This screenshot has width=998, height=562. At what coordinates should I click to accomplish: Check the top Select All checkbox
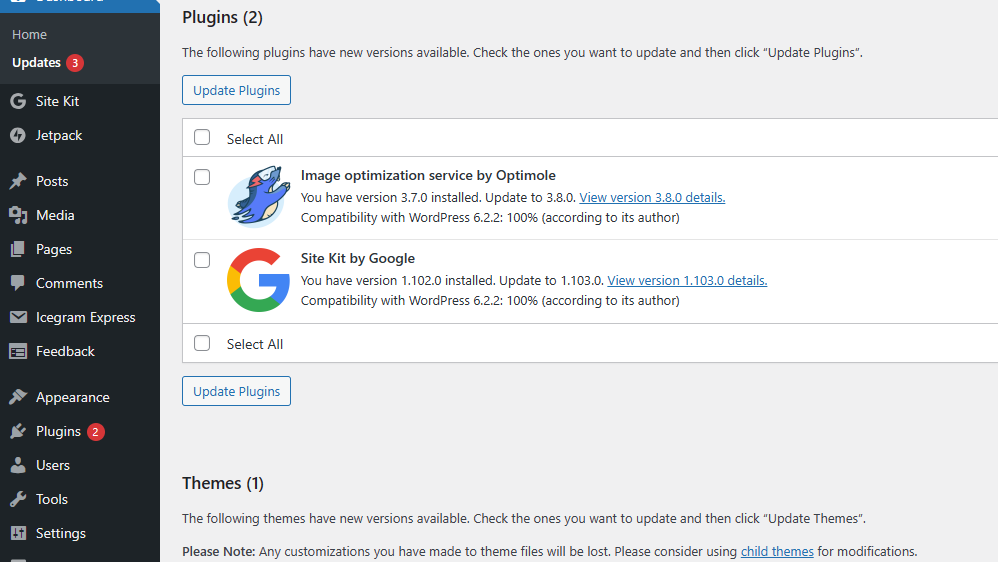pos(202,137)
